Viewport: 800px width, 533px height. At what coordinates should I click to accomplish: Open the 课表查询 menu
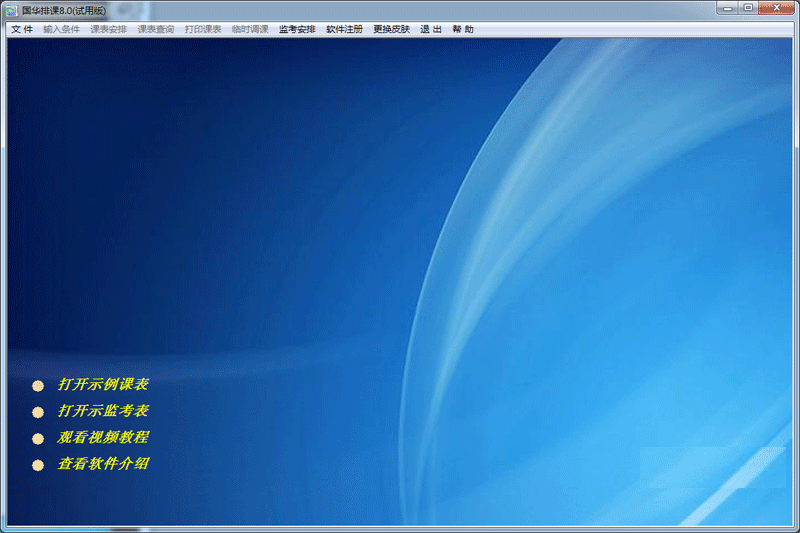coord(155,29)
